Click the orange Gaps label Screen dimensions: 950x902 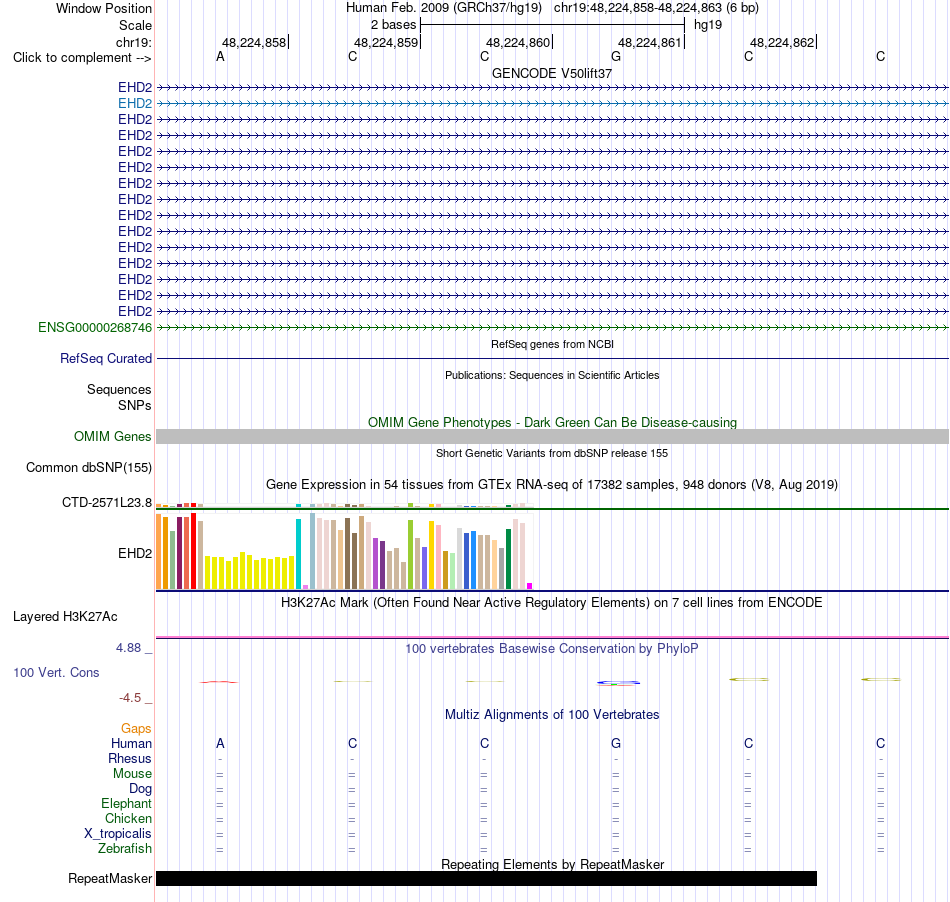[x=136, y=728]
